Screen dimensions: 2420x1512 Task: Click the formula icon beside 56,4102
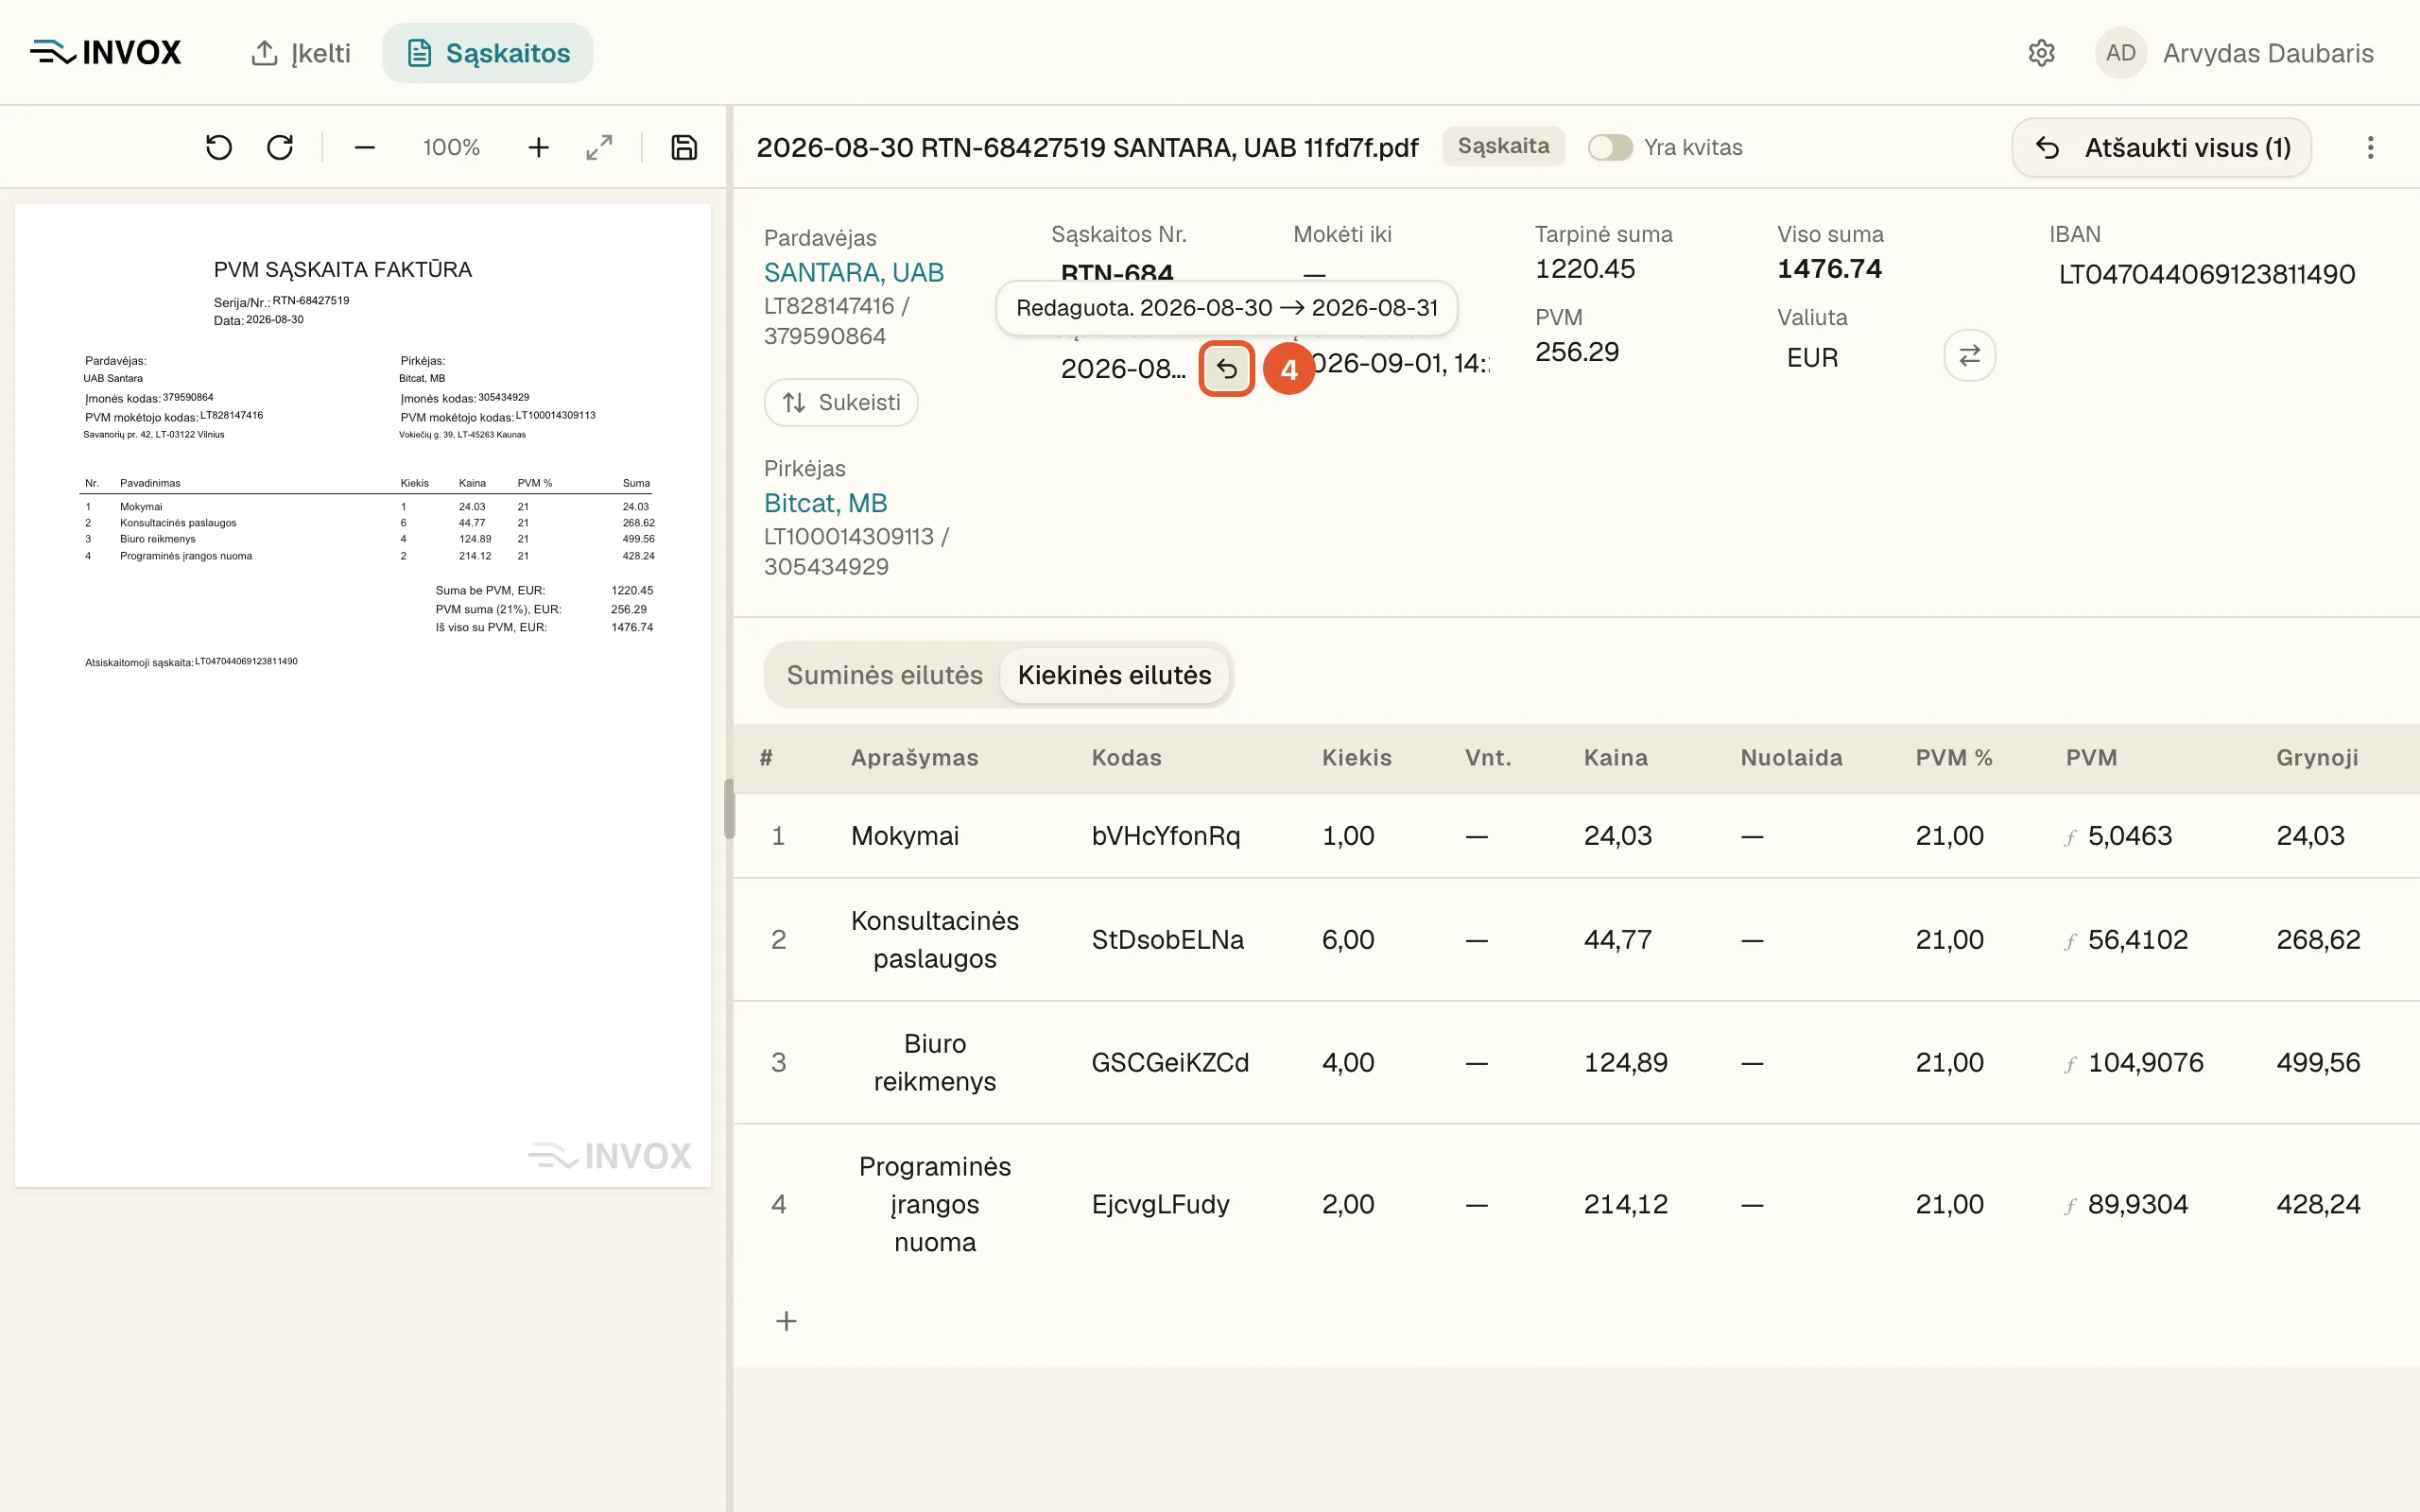[x=2070, y=941]
